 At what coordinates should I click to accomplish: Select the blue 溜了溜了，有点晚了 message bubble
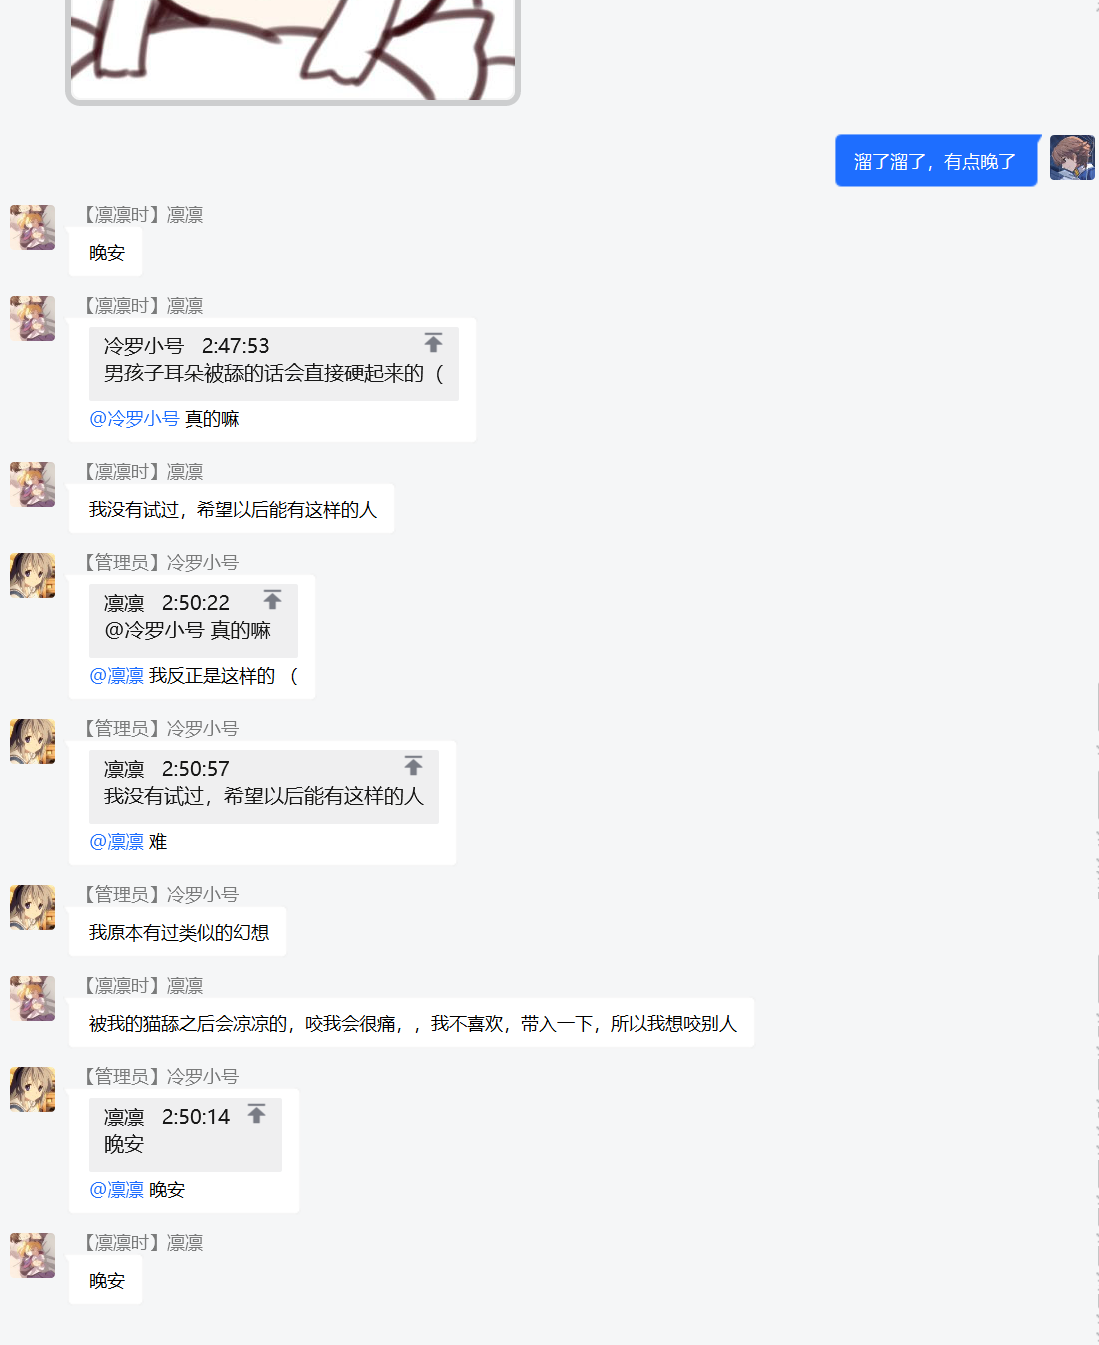(x=936, y=161)
